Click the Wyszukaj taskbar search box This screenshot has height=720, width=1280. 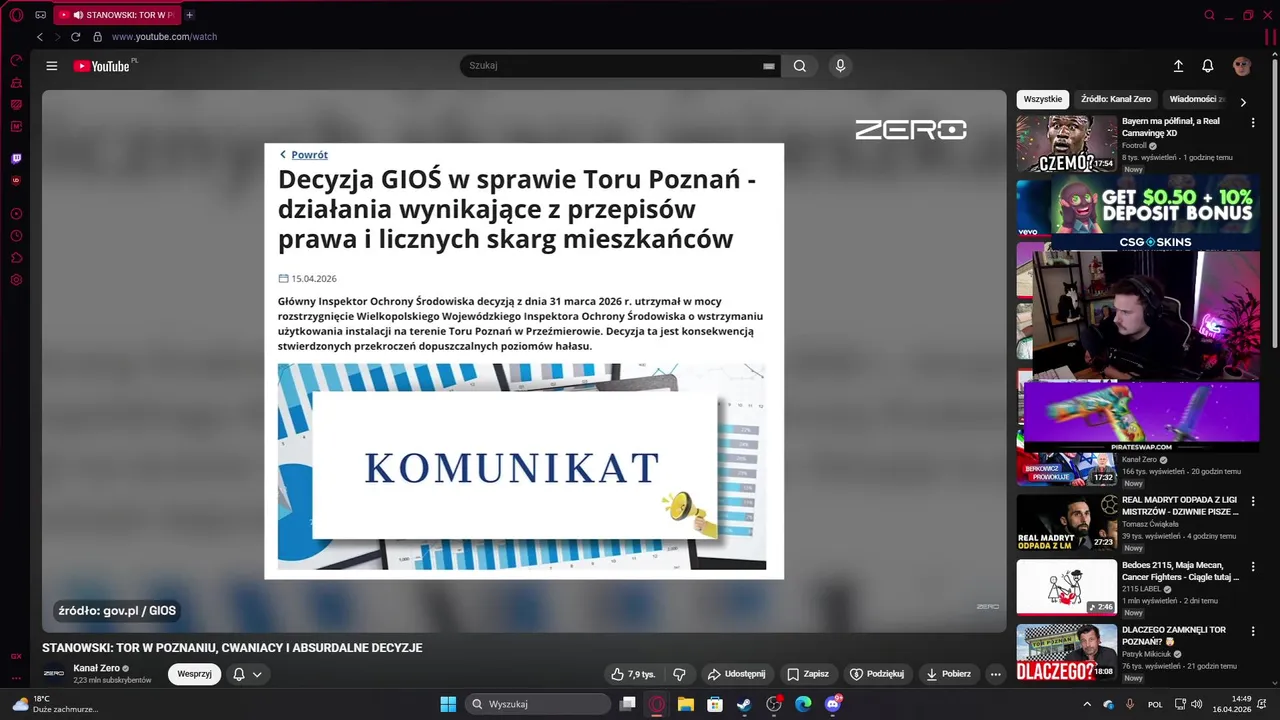tap(538, 704)
